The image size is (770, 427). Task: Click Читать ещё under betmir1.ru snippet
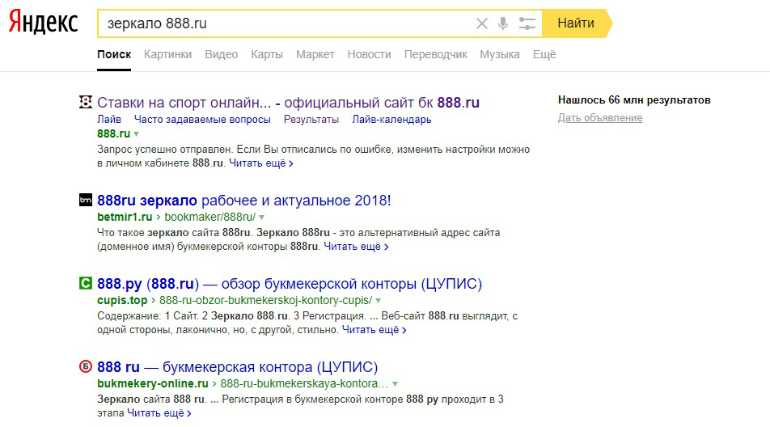pyautogui.click(x=356, y=246)
